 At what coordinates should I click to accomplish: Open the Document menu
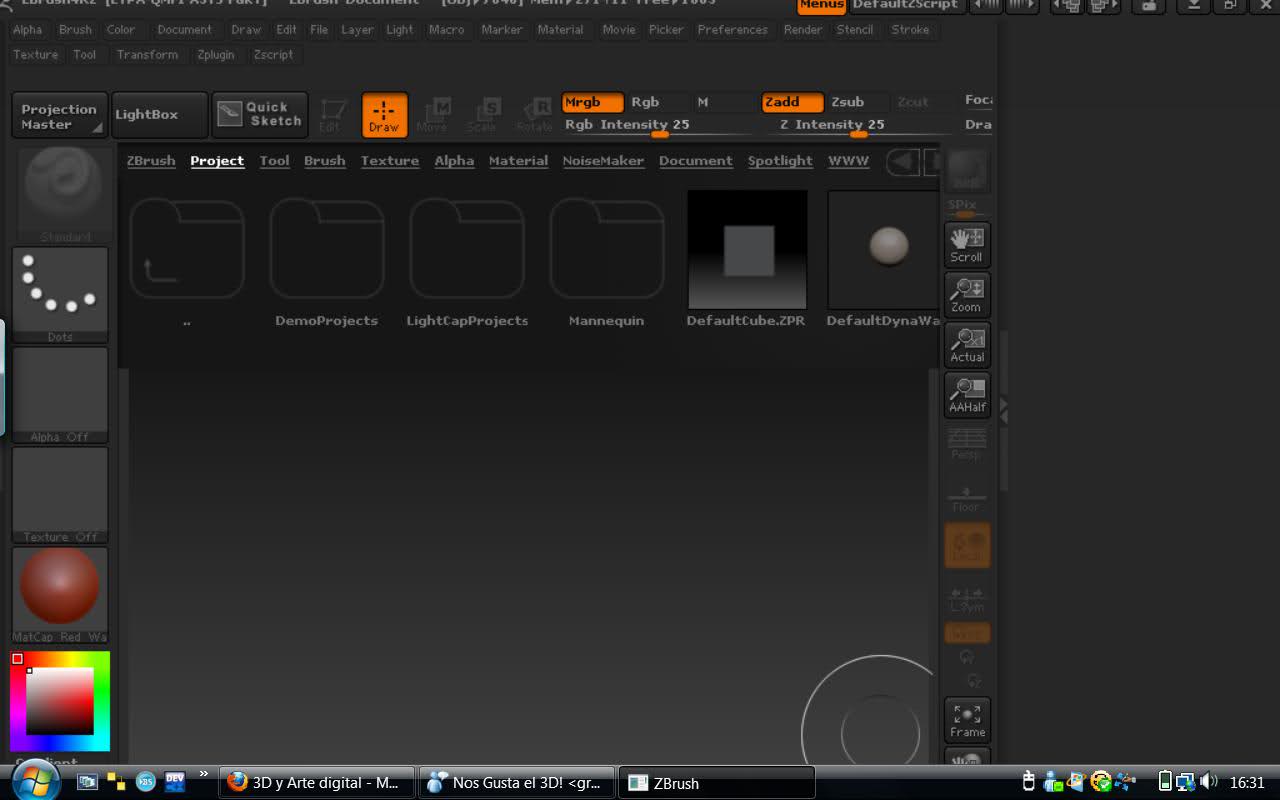tap(185, 30)
